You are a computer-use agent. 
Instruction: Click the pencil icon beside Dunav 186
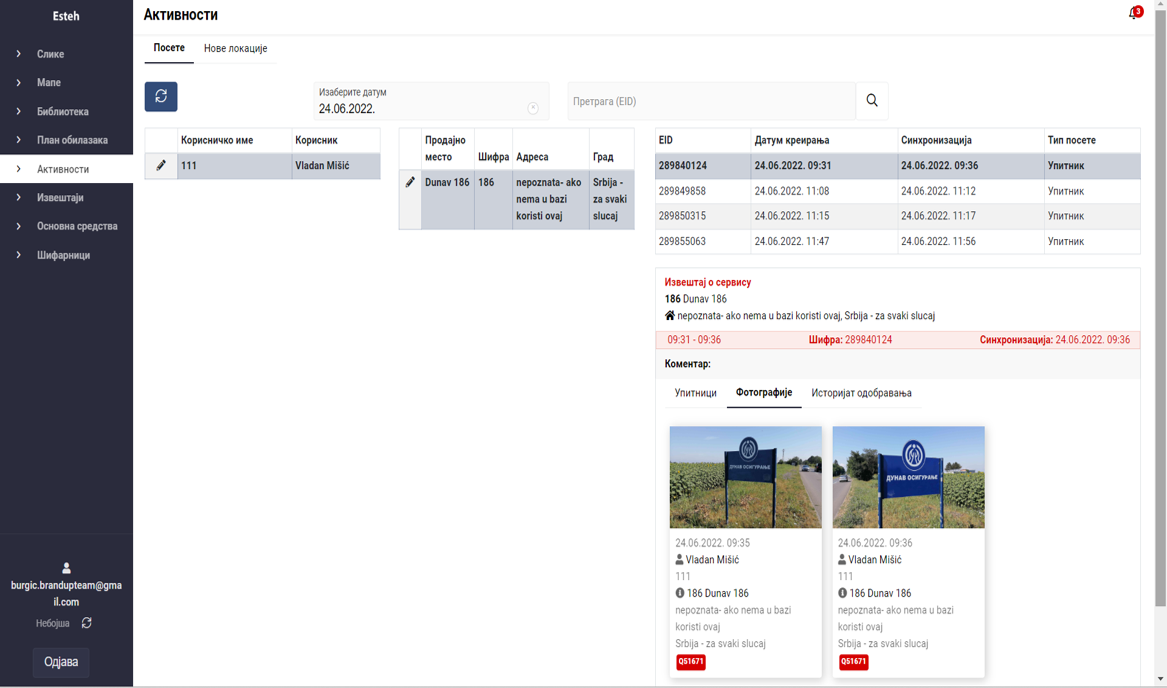coord(410,183)
